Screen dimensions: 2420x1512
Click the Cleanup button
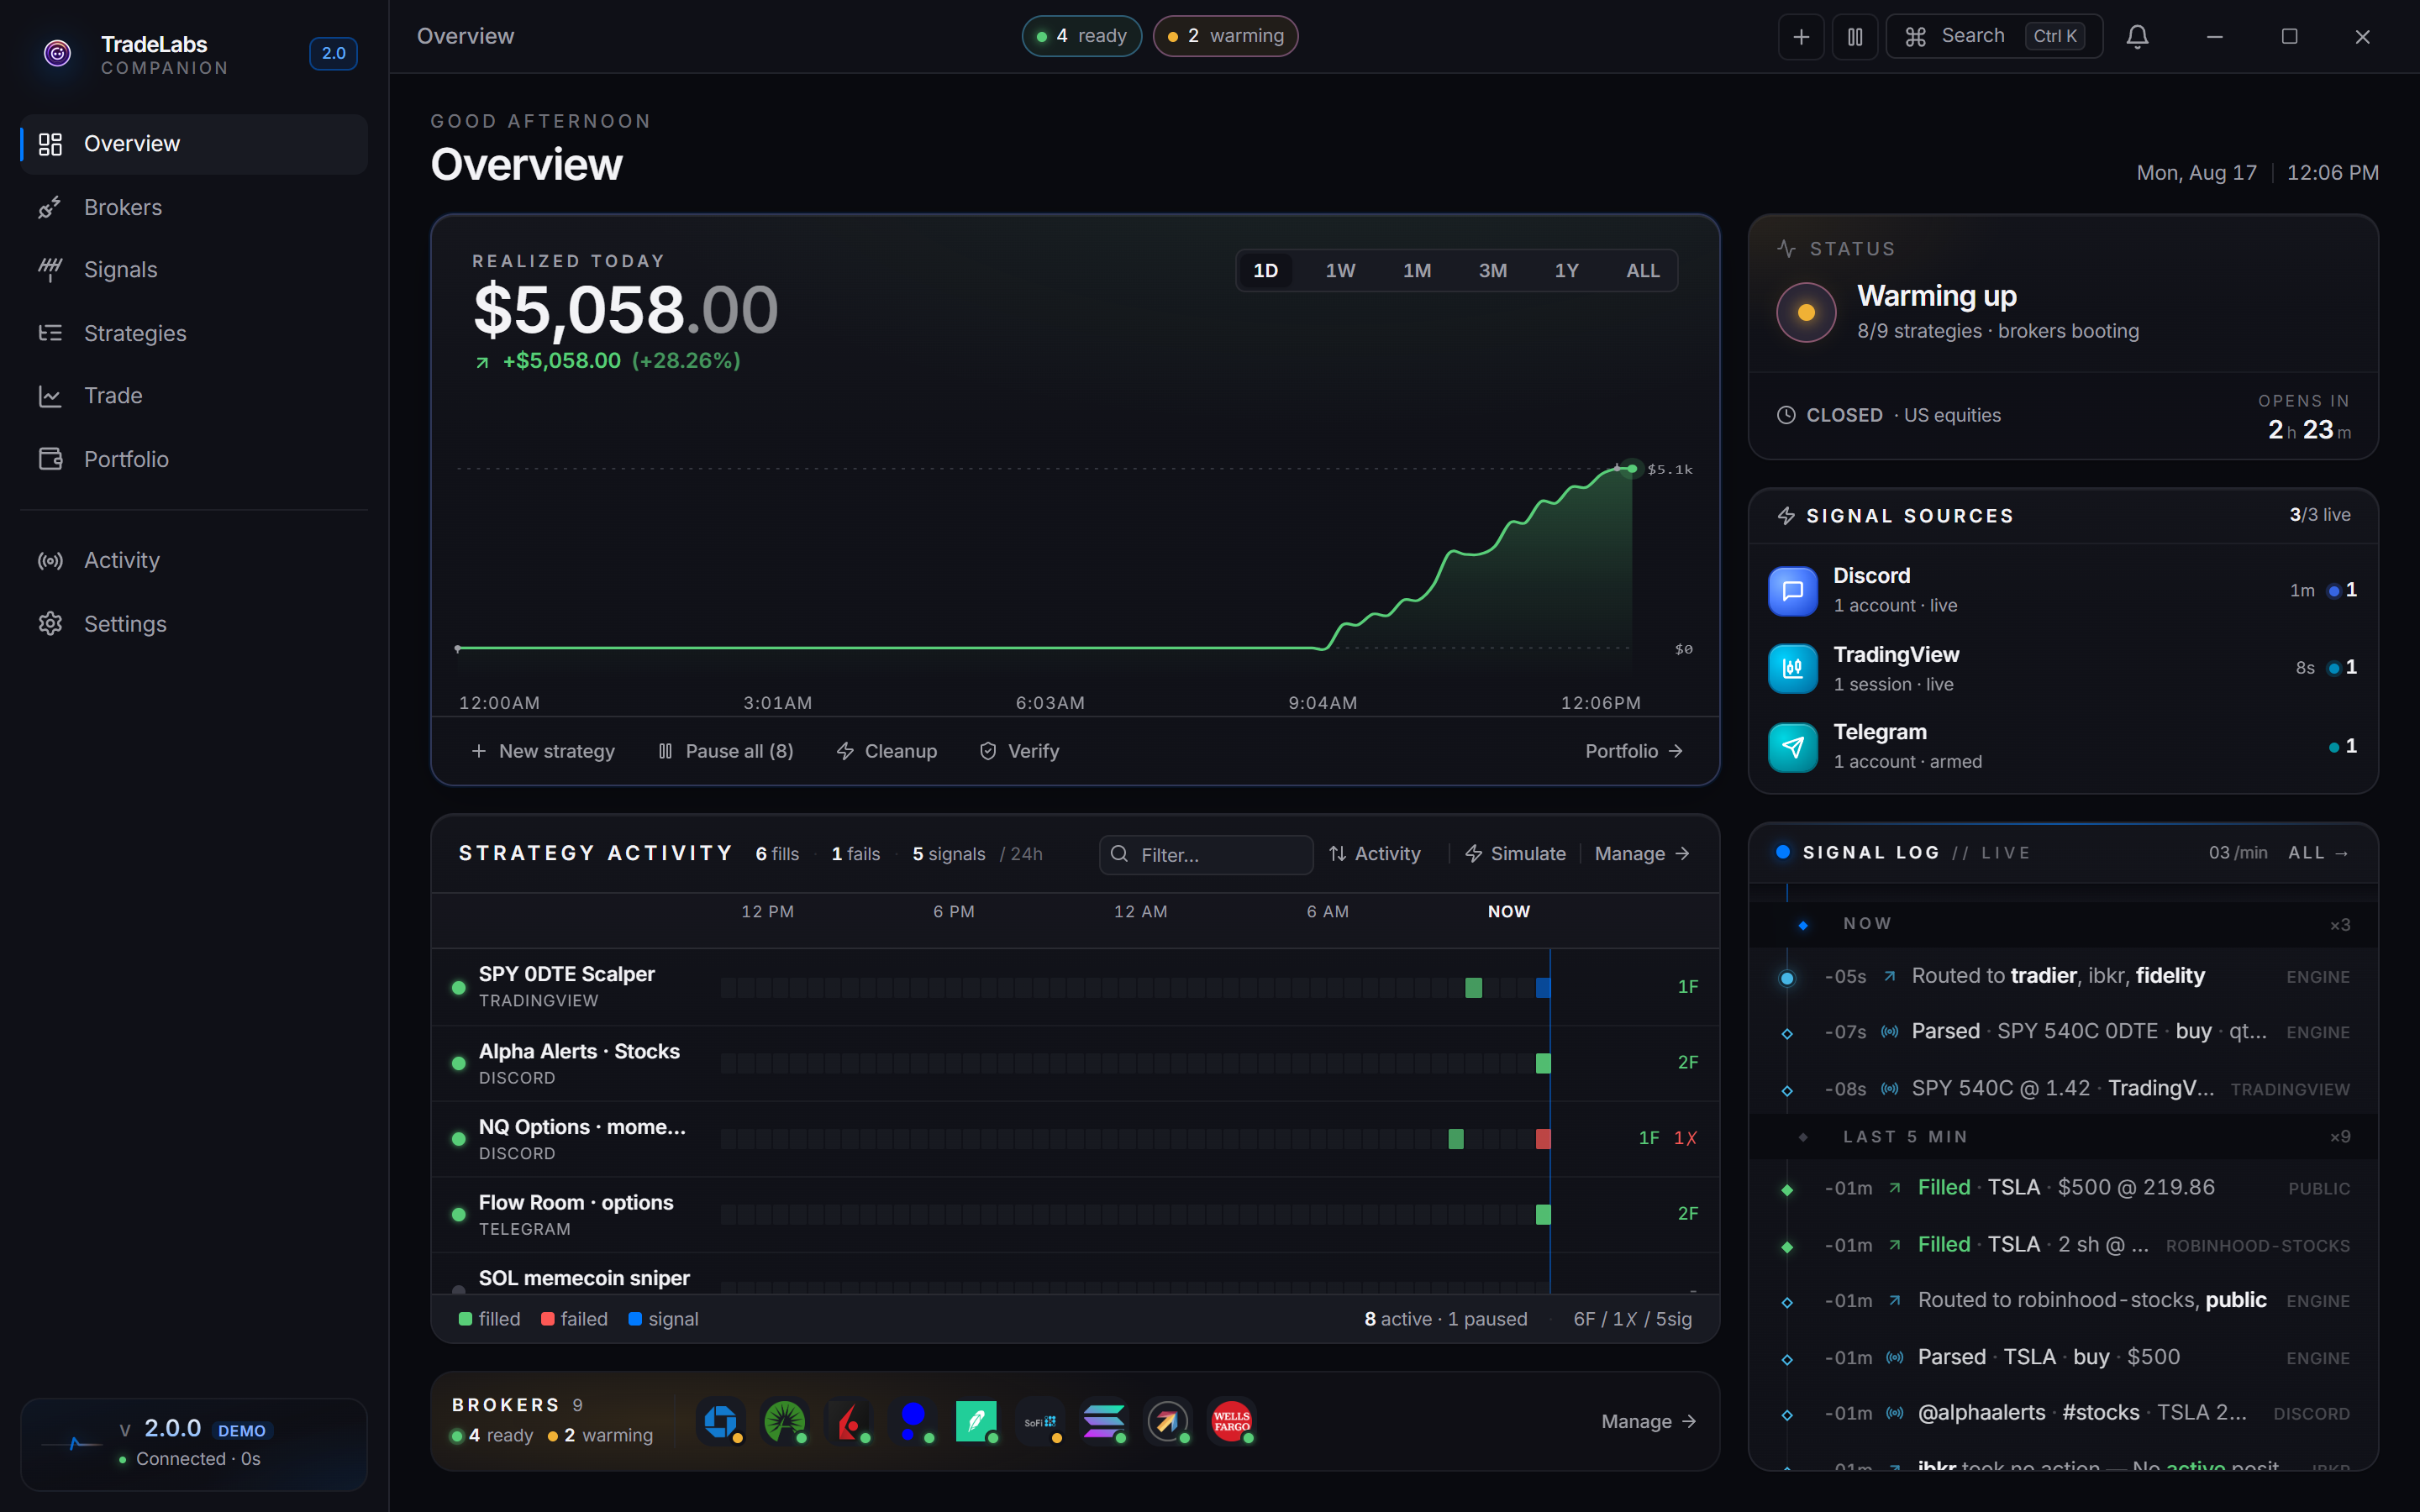click(887, 751)
